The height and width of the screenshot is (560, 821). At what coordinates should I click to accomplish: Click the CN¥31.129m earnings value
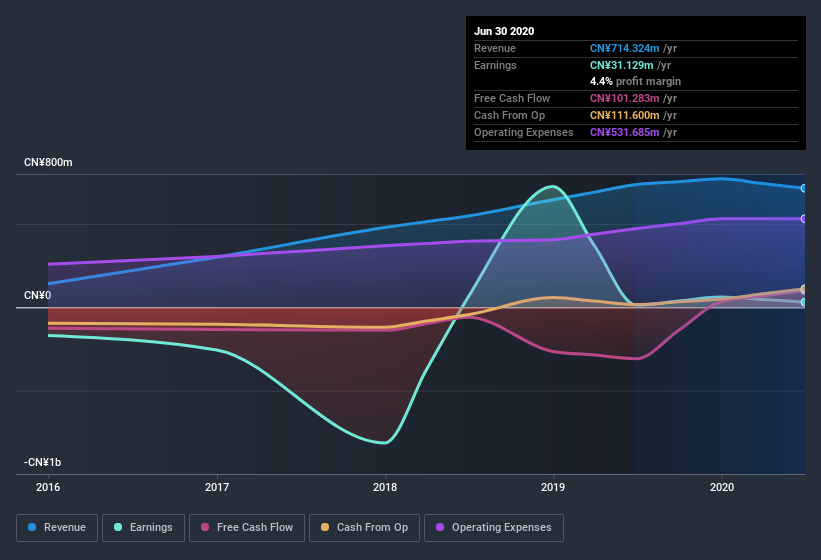(622, 65)
